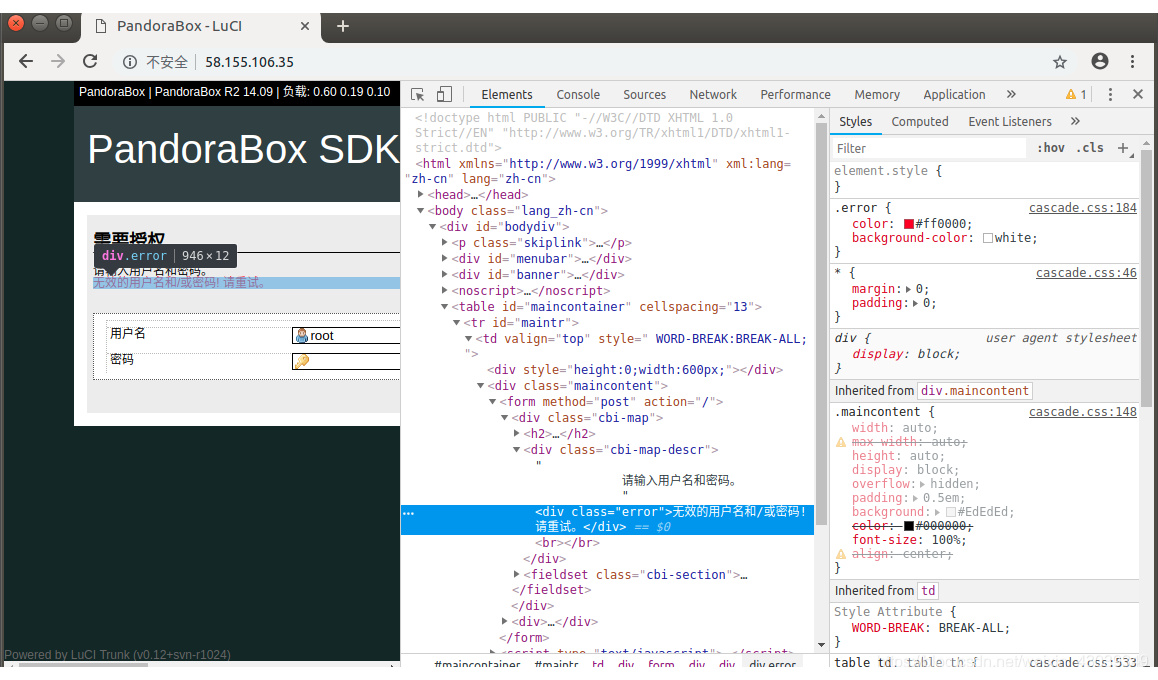Open the browser profile account icon

pyautogui.click(x=1100, y=62)
